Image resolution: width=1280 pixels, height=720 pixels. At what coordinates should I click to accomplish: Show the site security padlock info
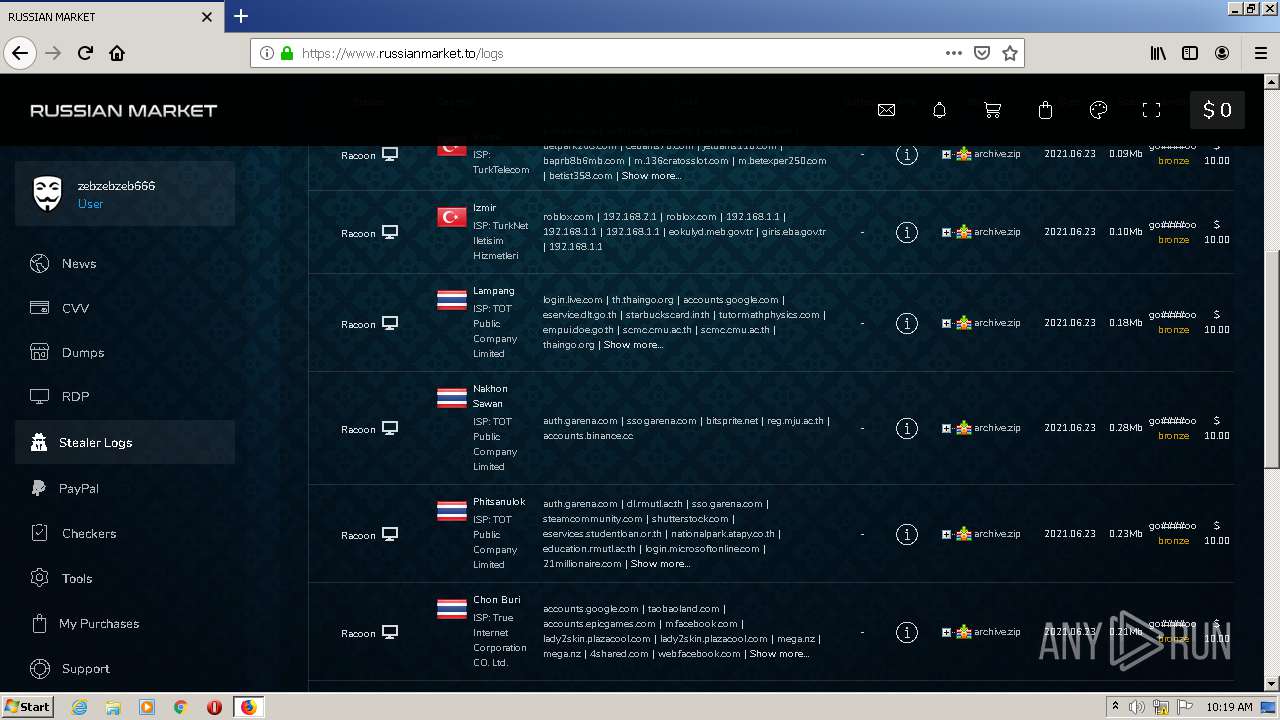click(x=287, y=53)
